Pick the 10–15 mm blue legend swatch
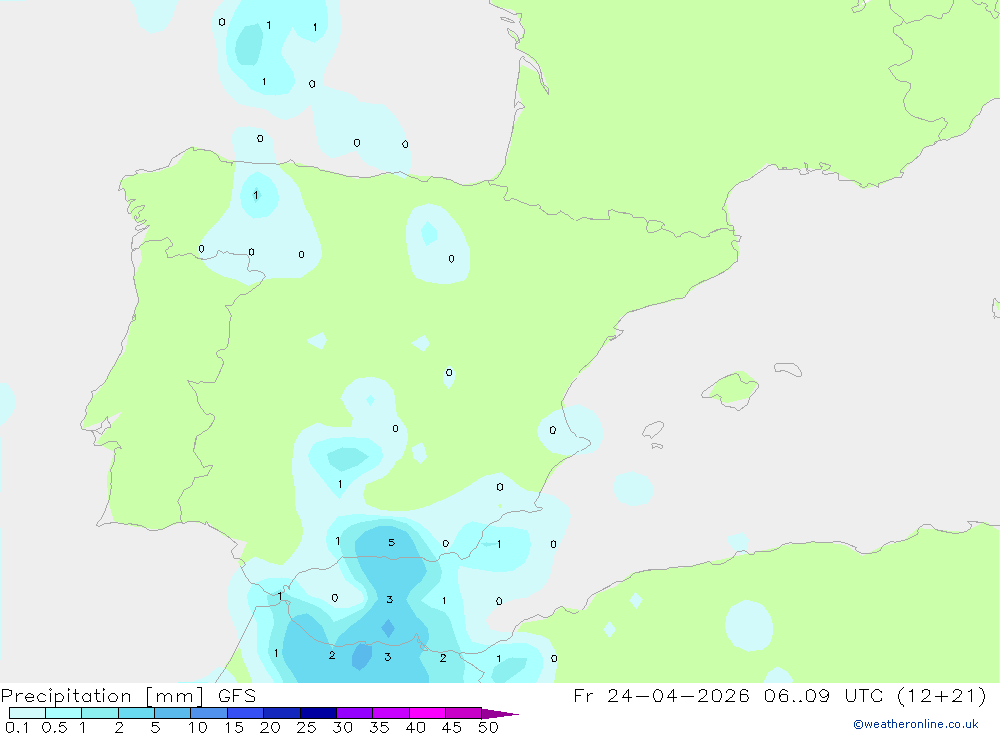The image size is (1000, 733). pyautogui.click(x=209, y=713)
